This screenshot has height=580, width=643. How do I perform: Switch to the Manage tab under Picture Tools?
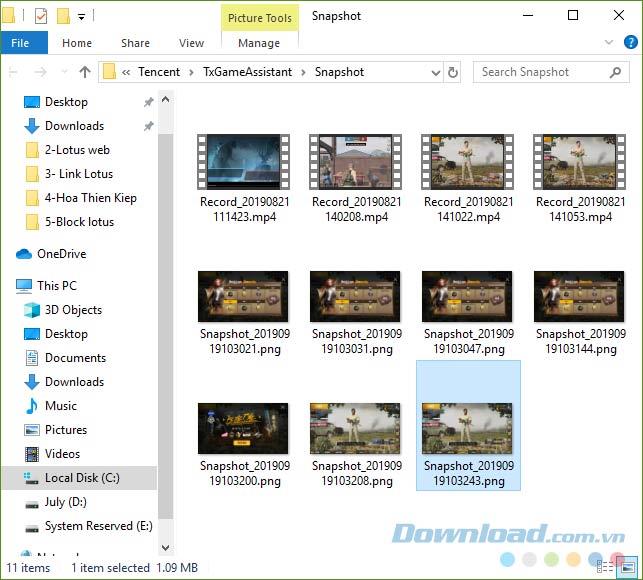(x=259, y=43)
